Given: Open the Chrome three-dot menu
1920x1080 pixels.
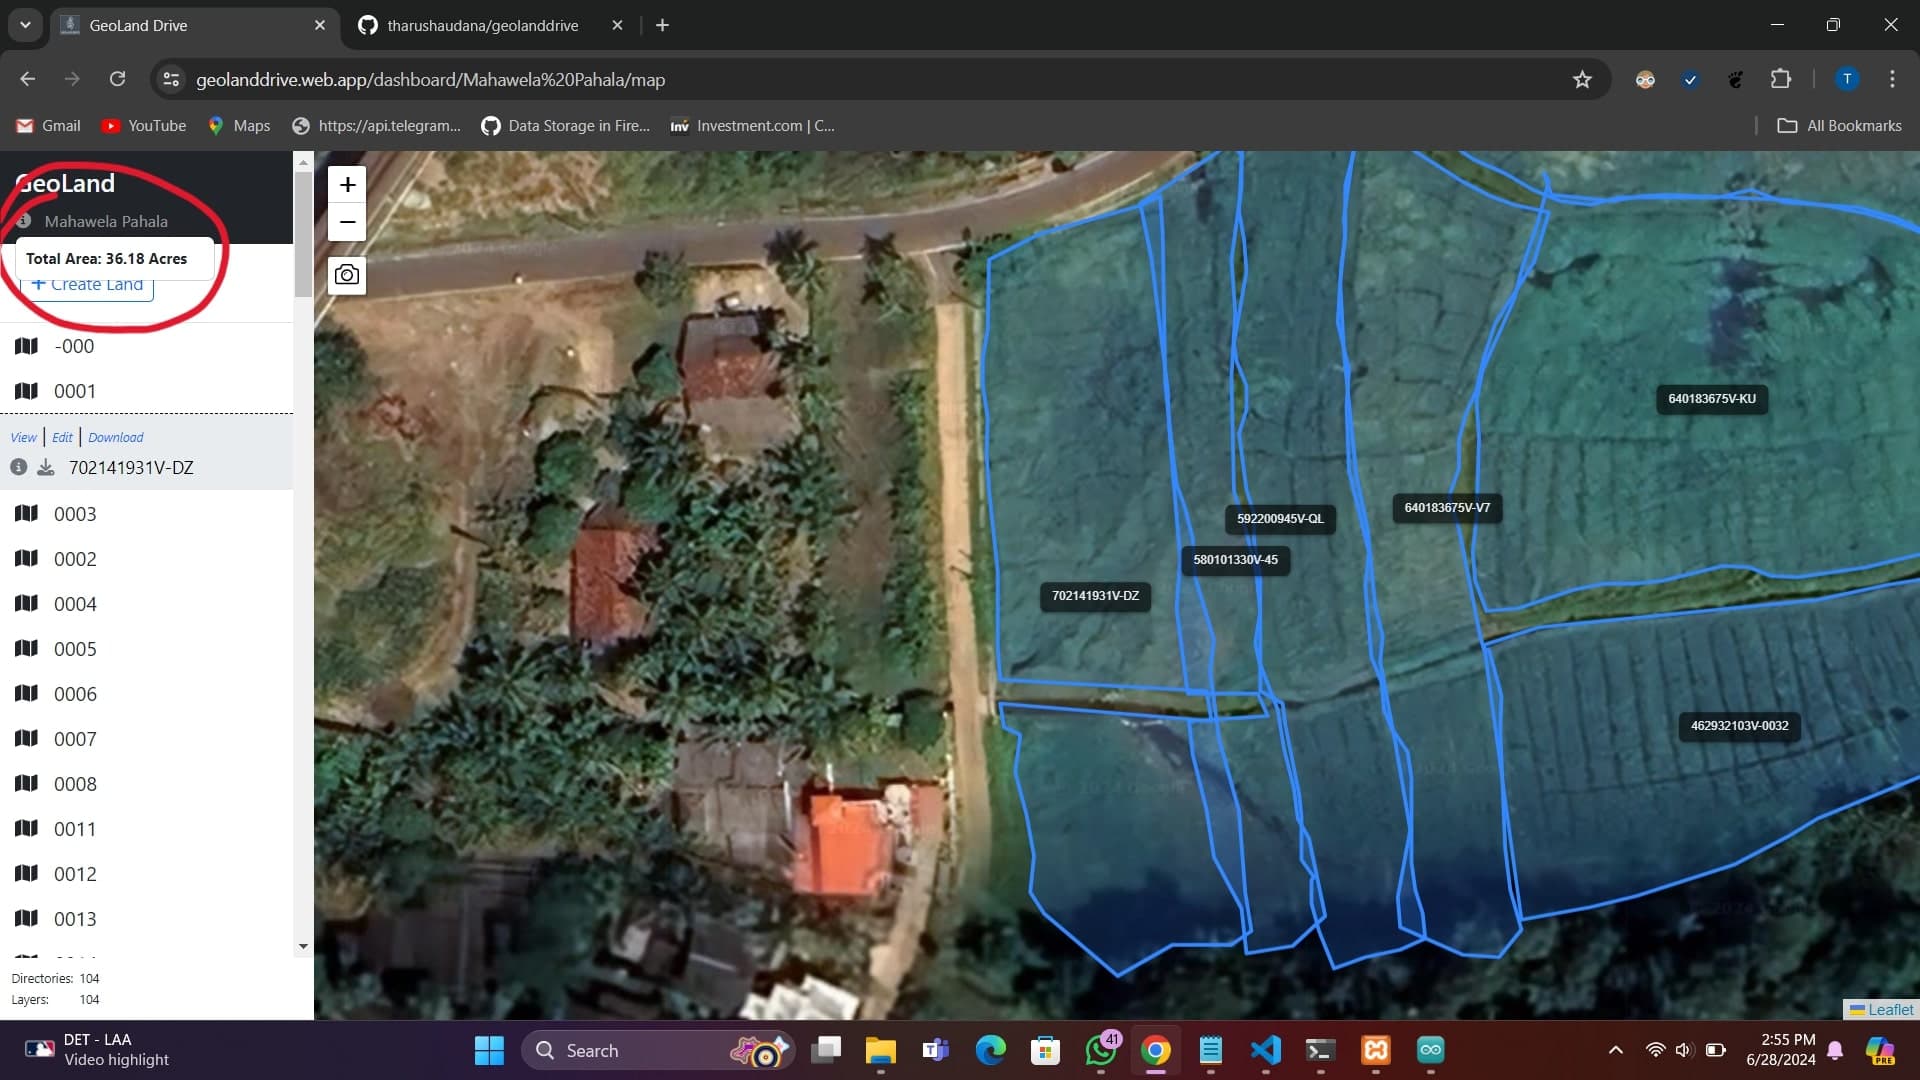Looking at the screenshot, I should (1892, 80).
